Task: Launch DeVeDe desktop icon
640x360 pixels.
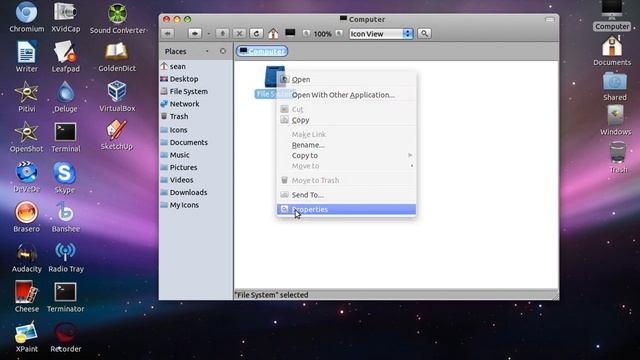Action: (27, 177)
